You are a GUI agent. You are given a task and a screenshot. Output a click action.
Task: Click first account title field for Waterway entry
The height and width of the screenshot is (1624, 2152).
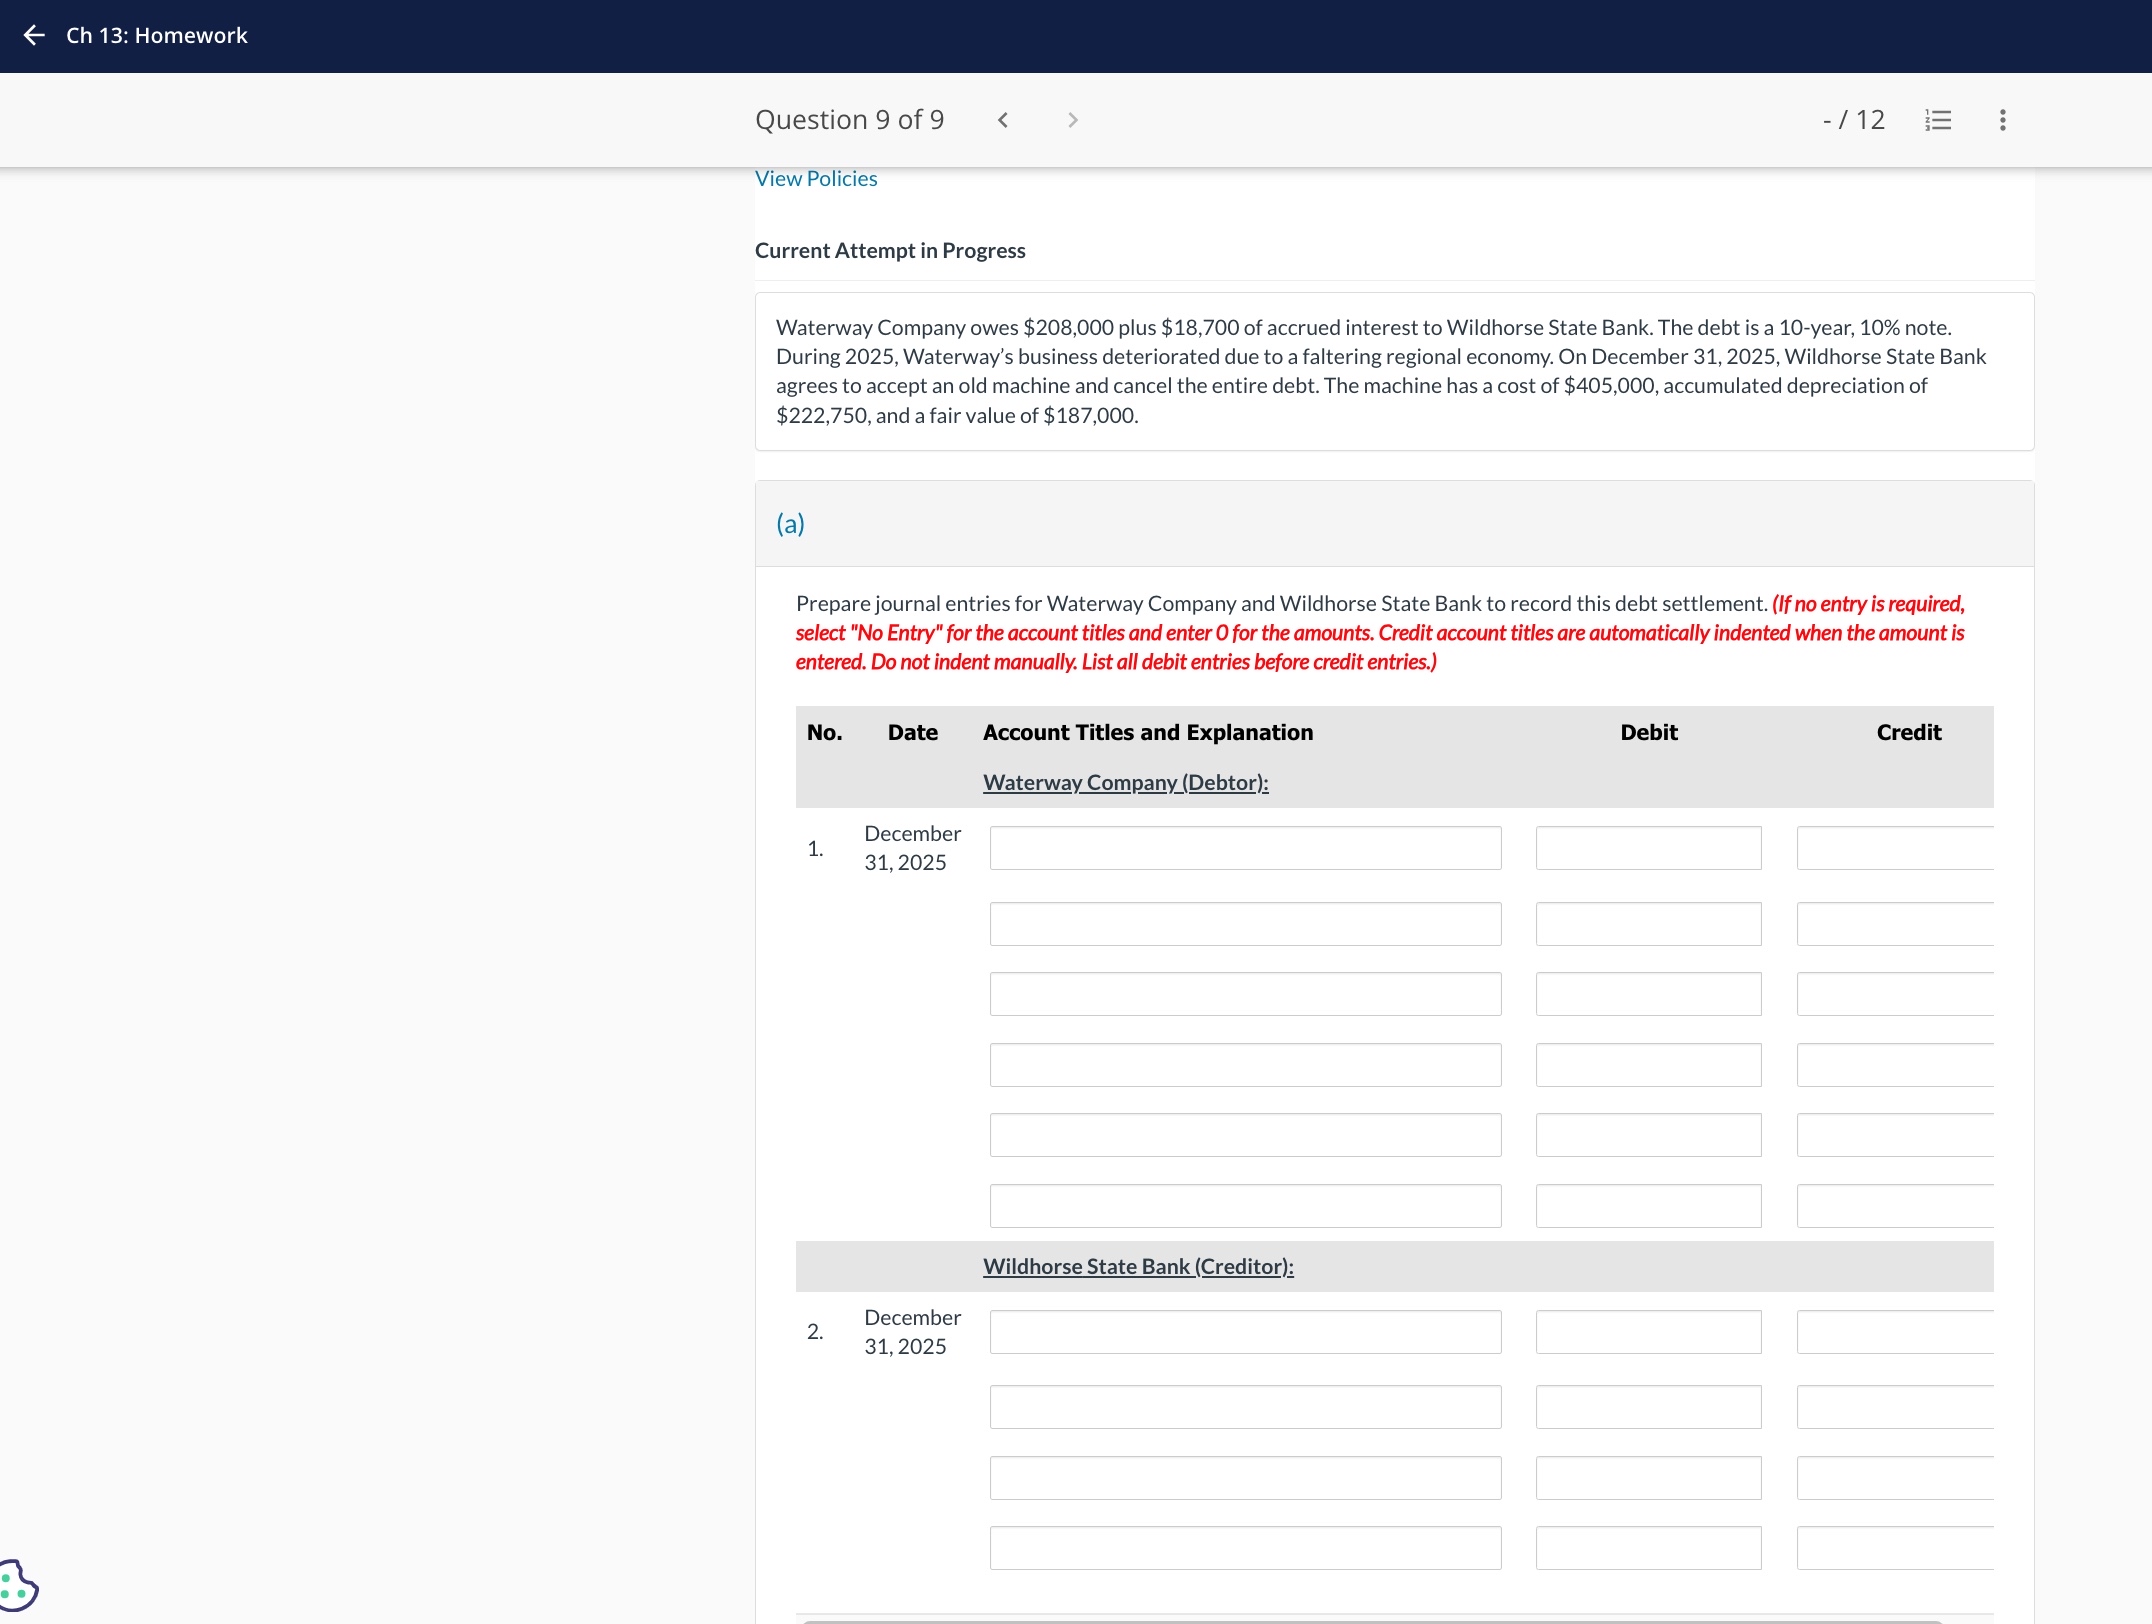pos(1244,848)
